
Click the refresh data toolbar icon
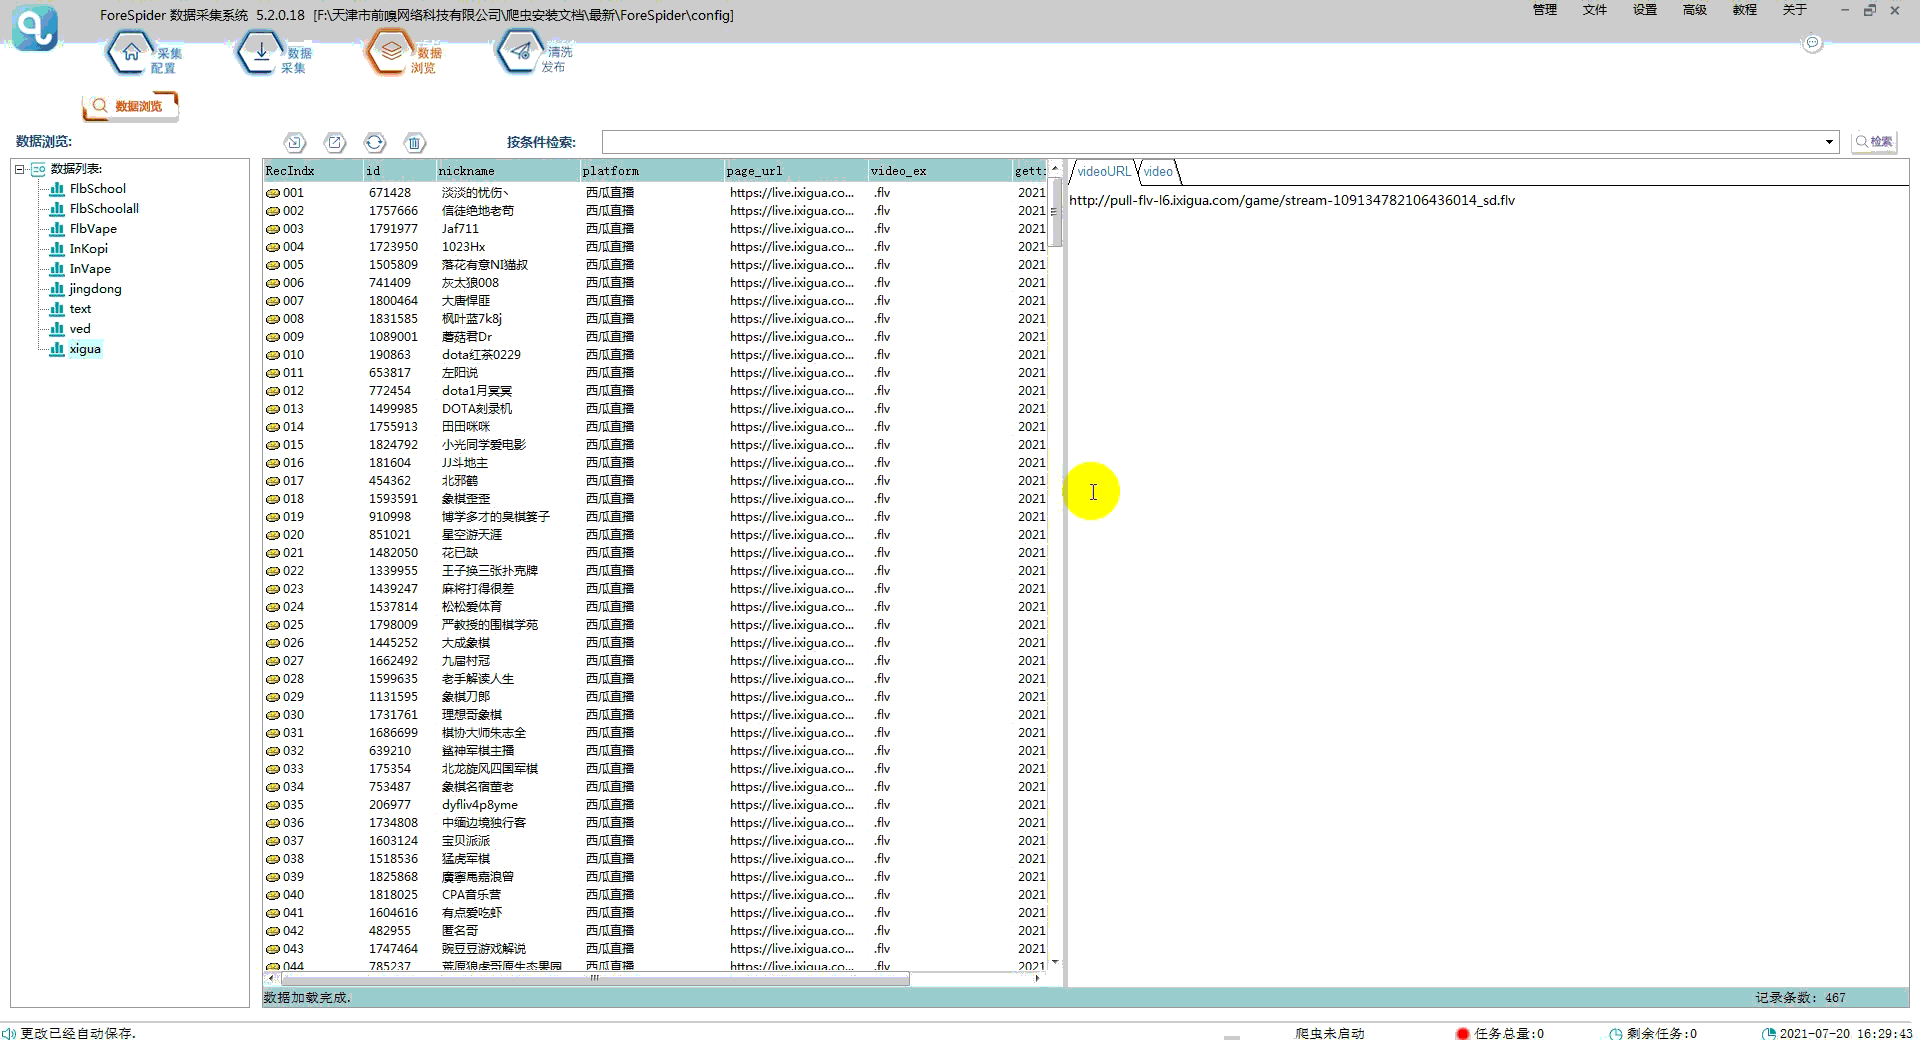pos(375,142)
